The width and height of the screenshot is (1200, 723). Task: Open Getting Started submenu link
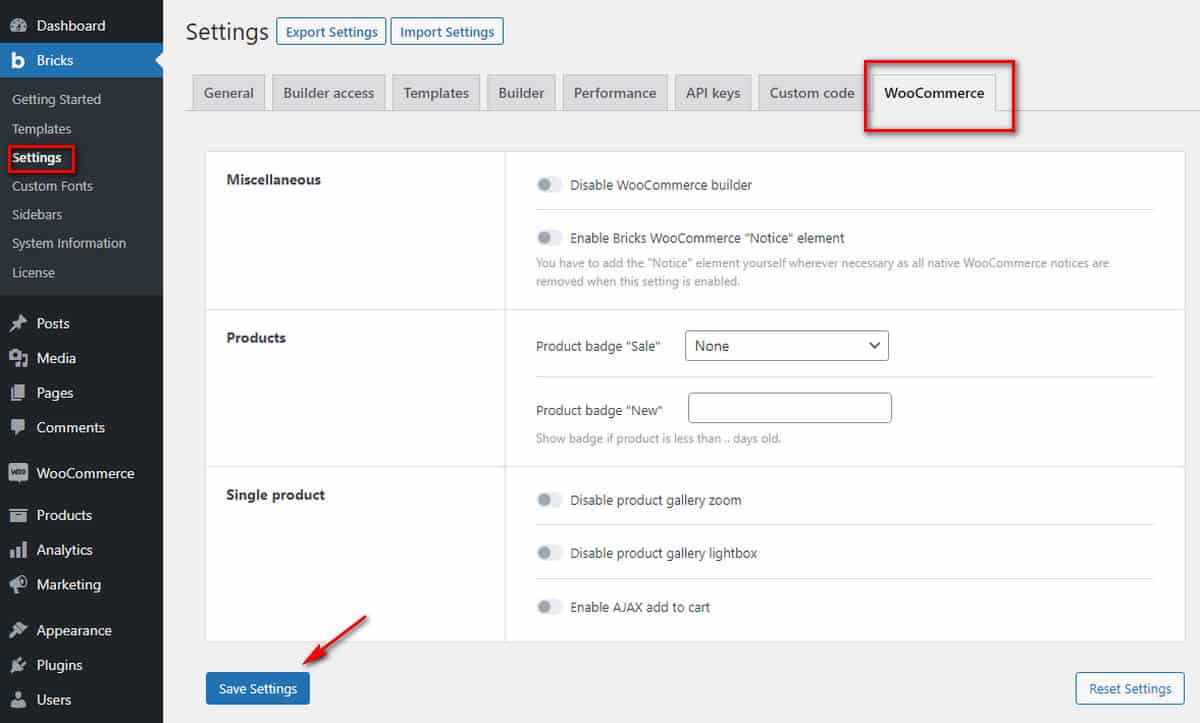pyautogui.click(x=56, y=100)
